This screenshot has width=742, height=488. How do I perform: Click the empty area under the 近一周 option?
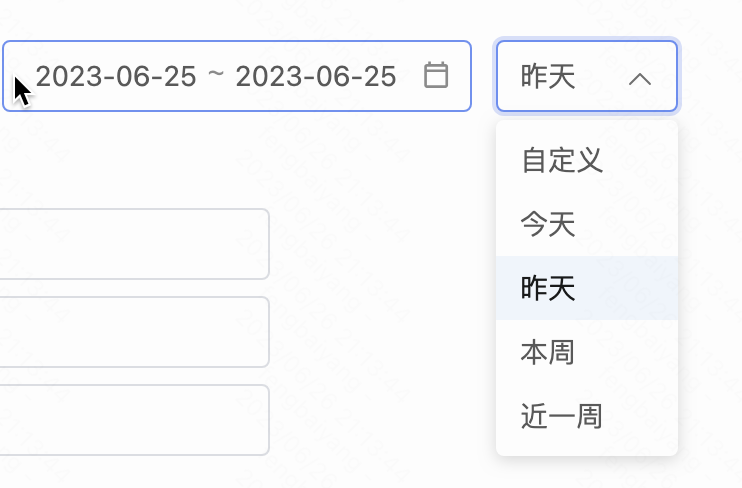click(587, 472)
